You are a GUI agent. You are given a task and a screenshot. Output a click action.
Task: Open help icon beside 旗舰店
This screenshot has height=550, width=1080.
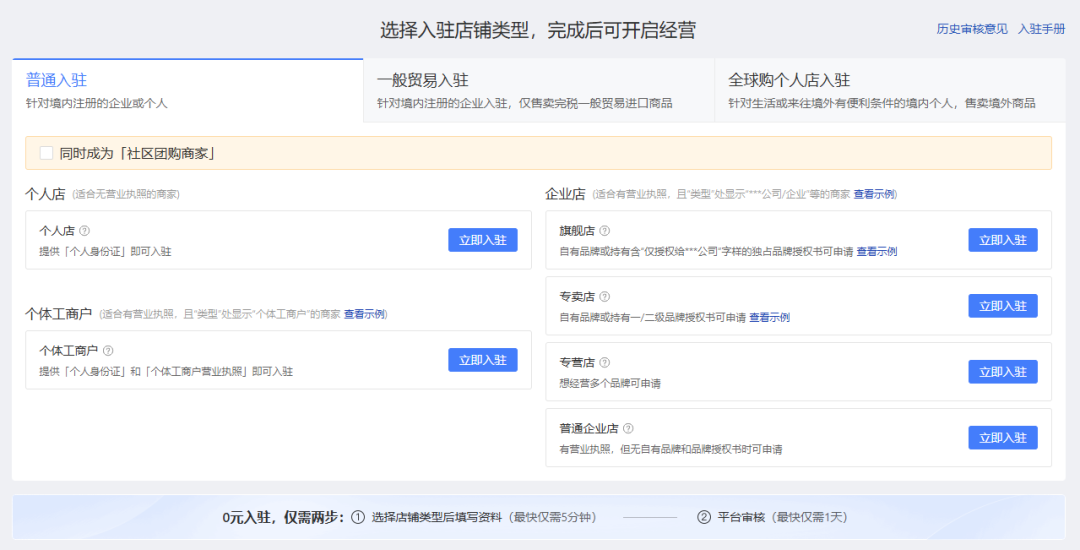[605, 231]
